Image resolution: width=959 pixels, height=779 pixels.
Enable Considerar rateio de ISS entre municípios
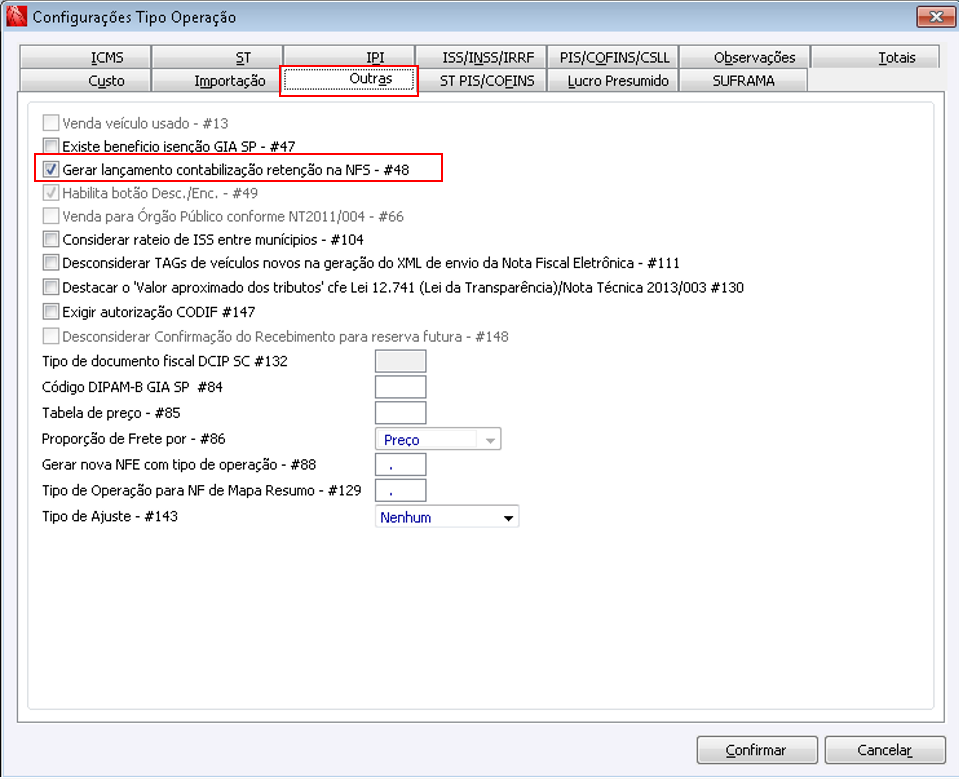[51, 239]
